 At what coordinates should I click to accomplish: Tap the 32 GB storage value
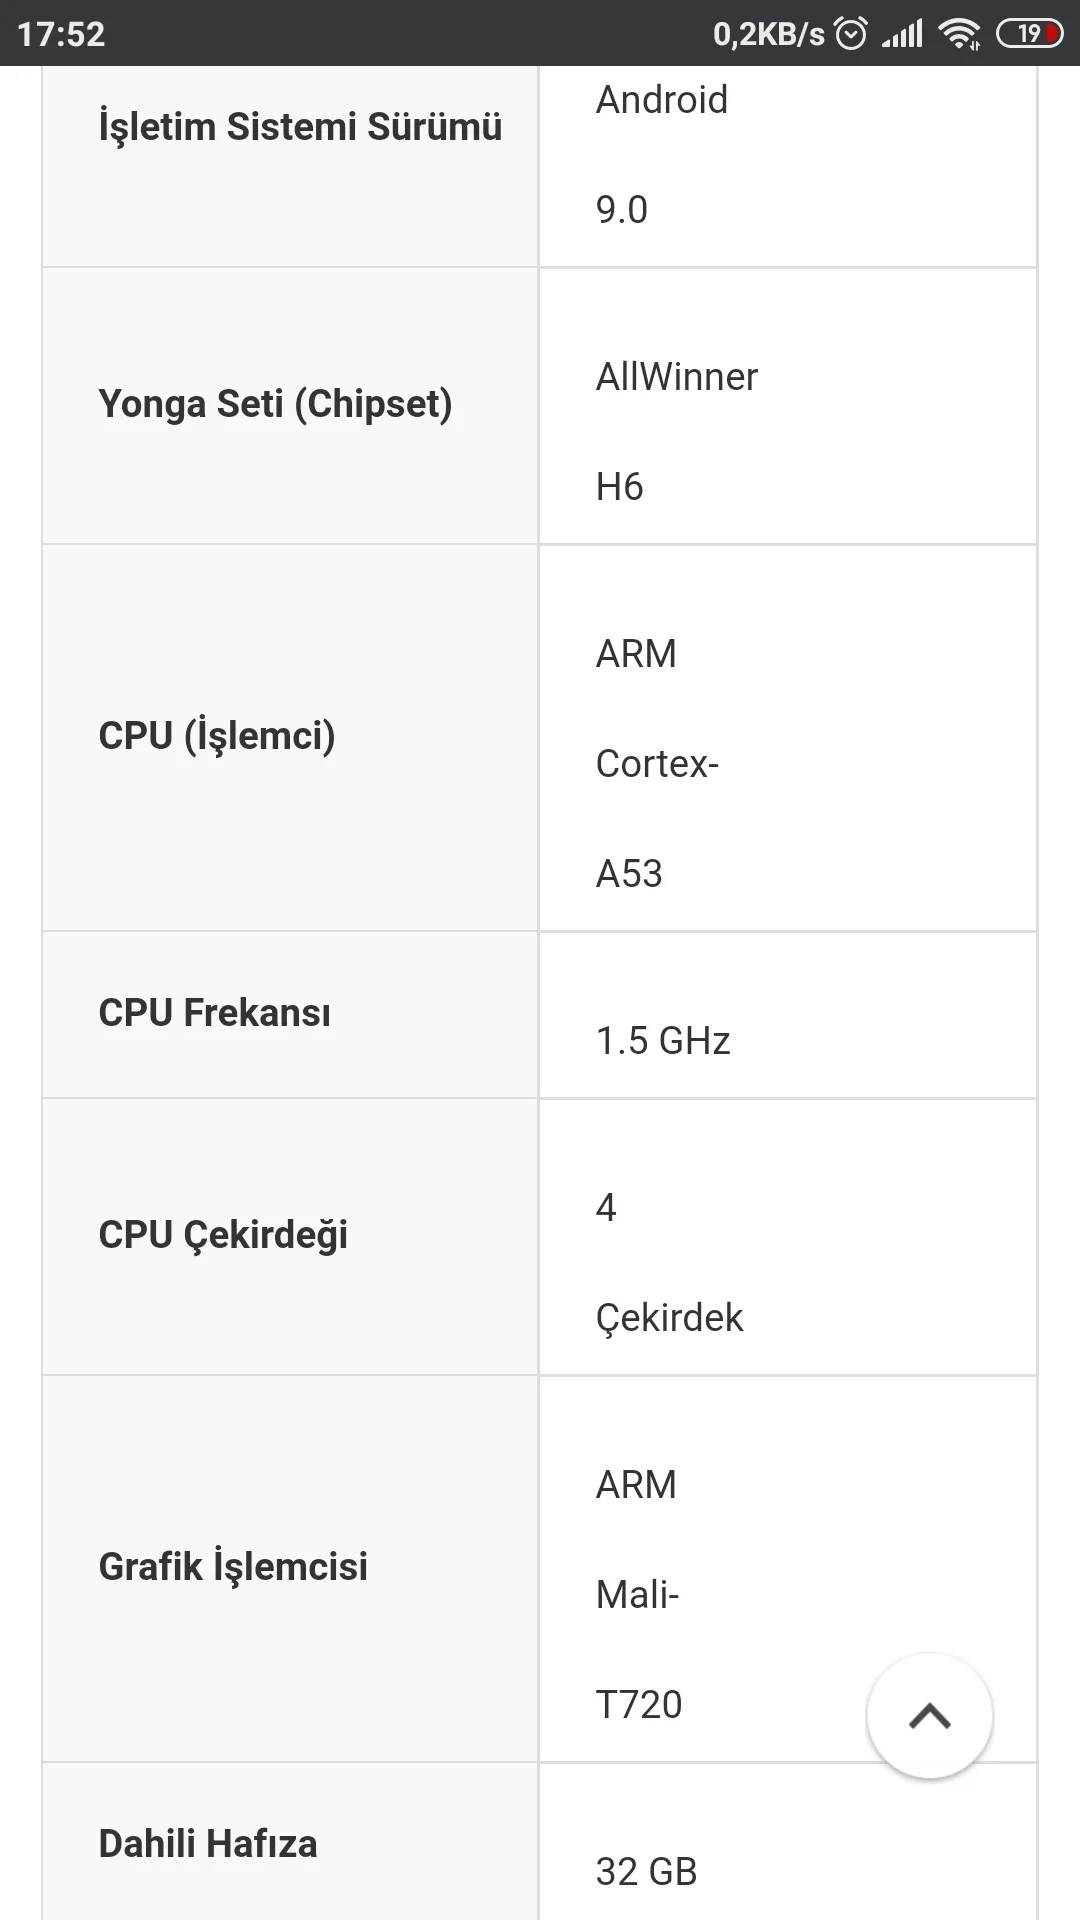[646, 1871]
